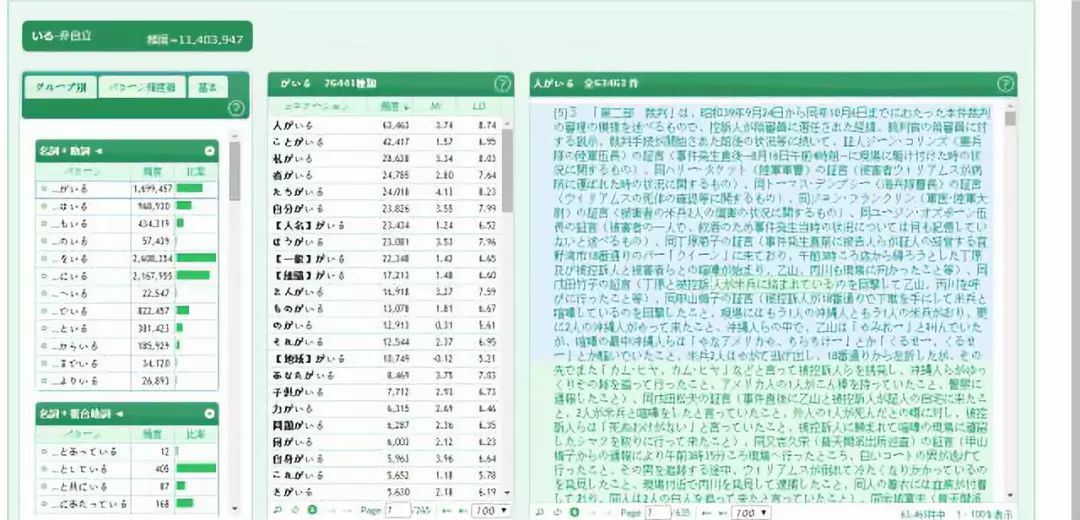Select the …のいる pattern row
1080x520 pixels.
[x=127, y=241]
